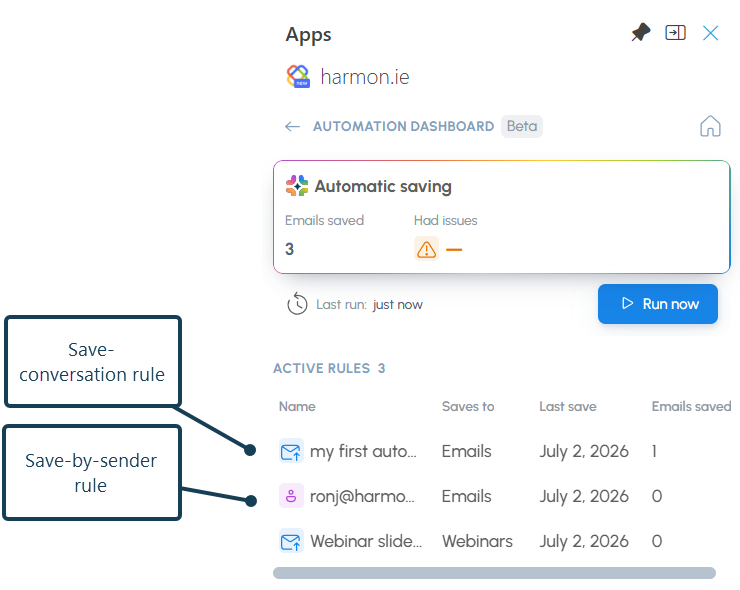
Task: Click the Last run clock icon
Action: [297, 304]
